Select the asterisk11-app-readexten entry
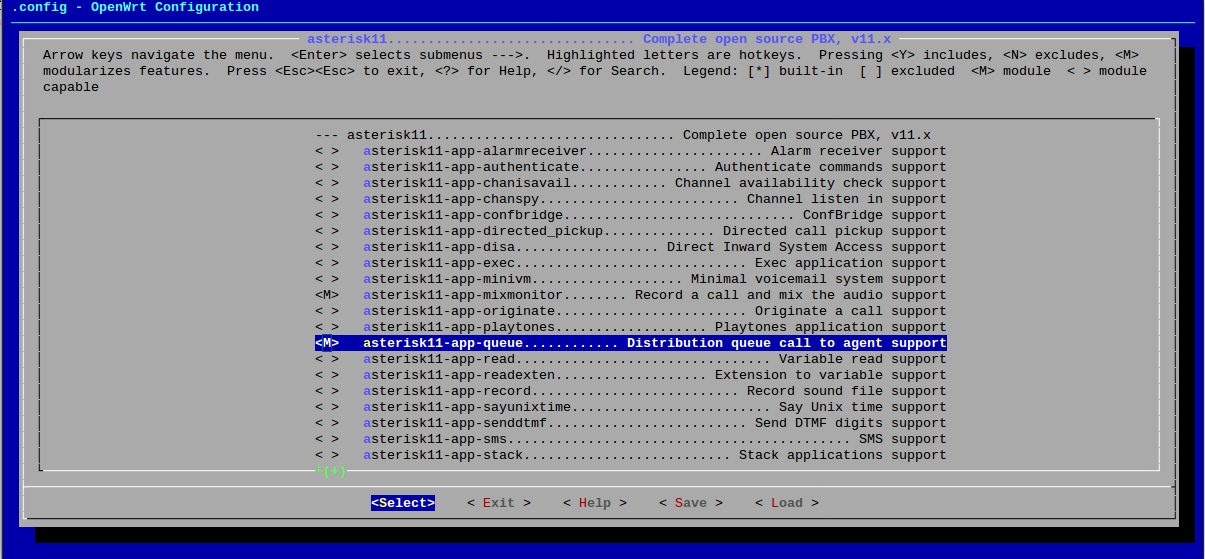This screenshot has width=1205, height=559. tap(630, 375)
